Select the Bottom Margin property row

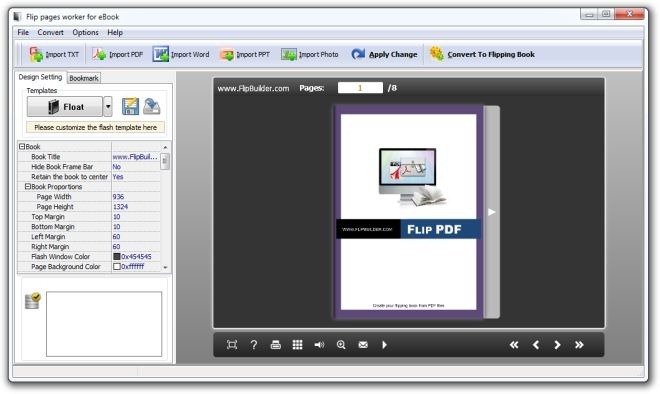89,226
